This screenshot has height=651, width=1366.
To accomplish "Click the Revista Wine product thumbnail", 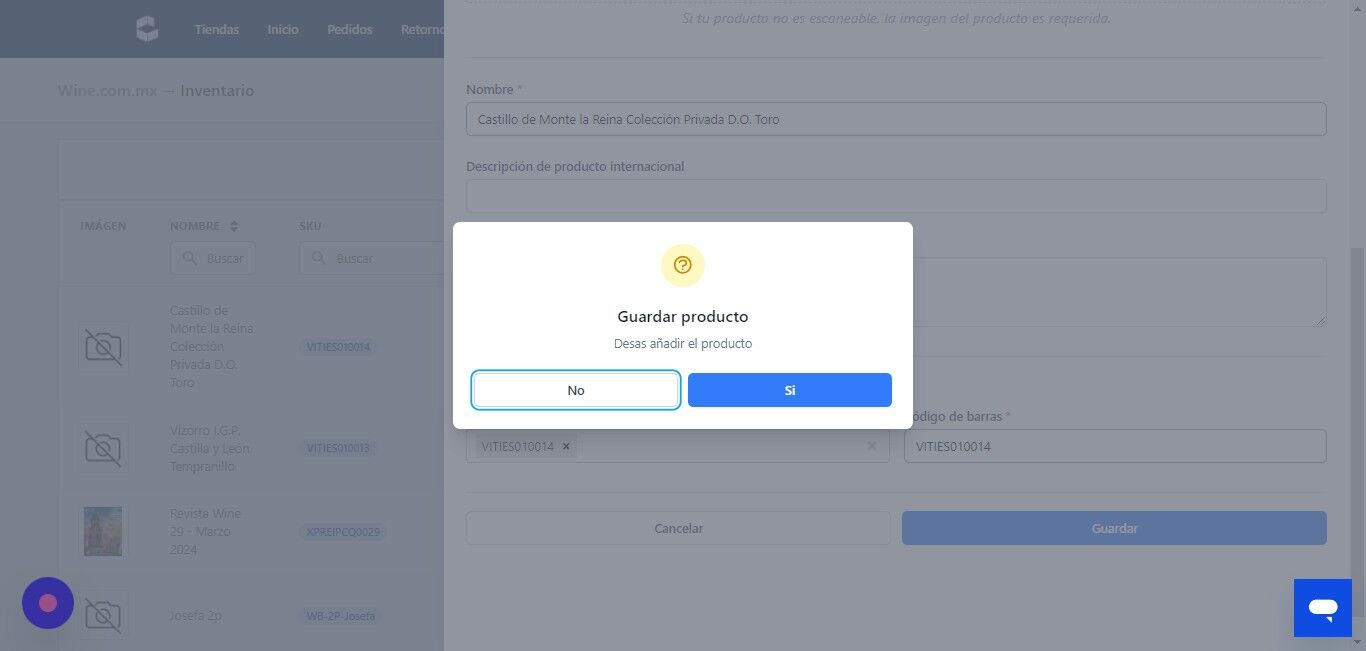I will (x=103, y=531).
